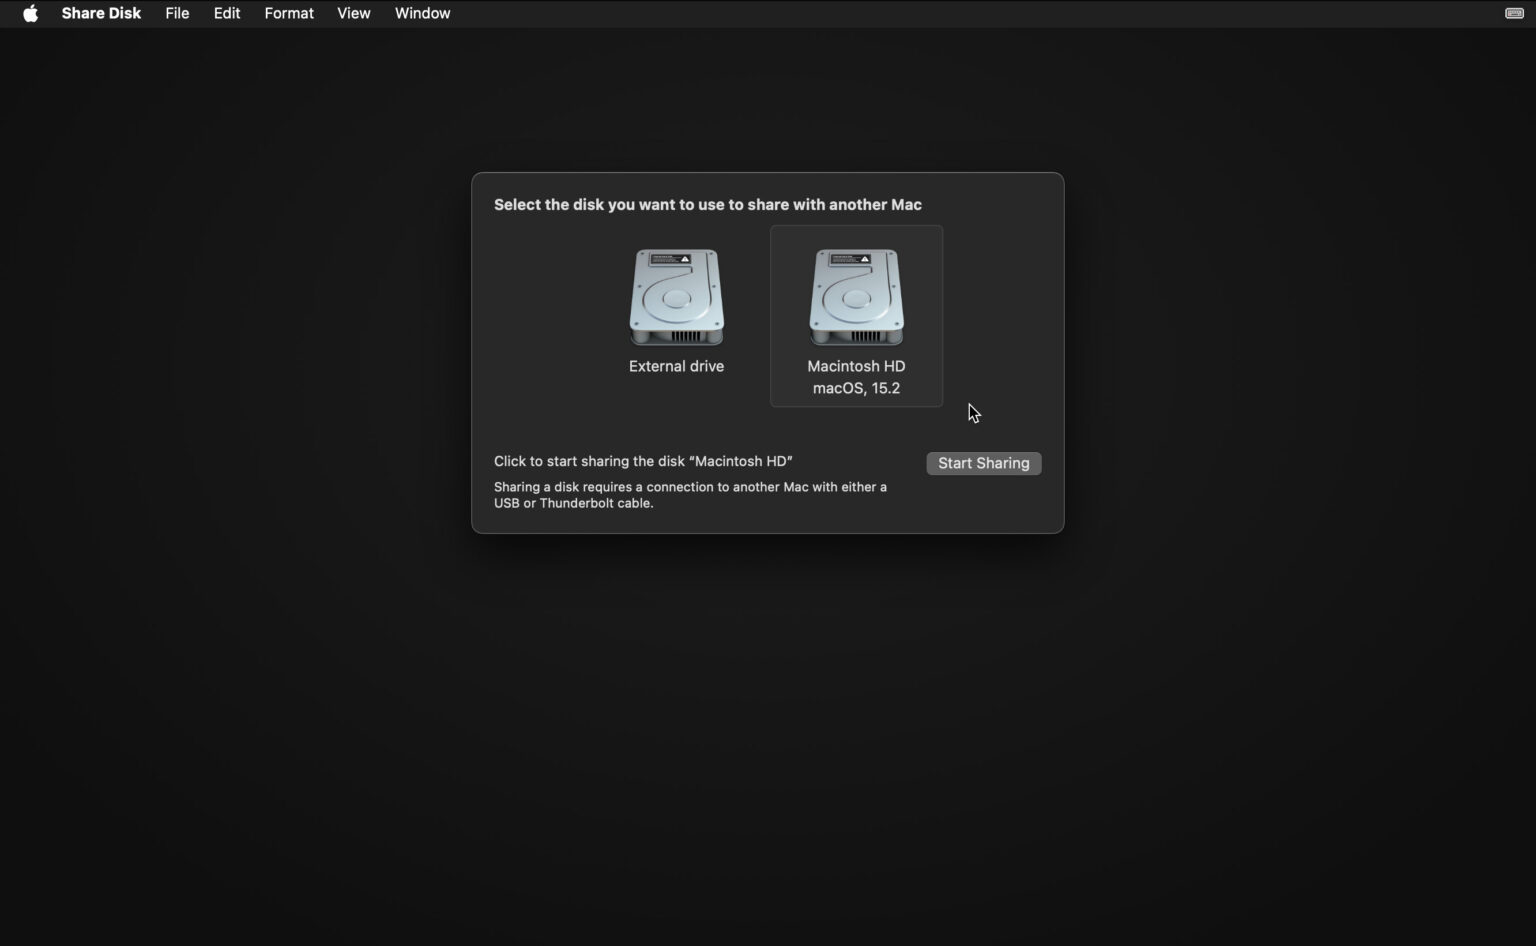Click the Start Sharing button
The height and width of the screenshot is (946, 1536).
coord(983,463)
